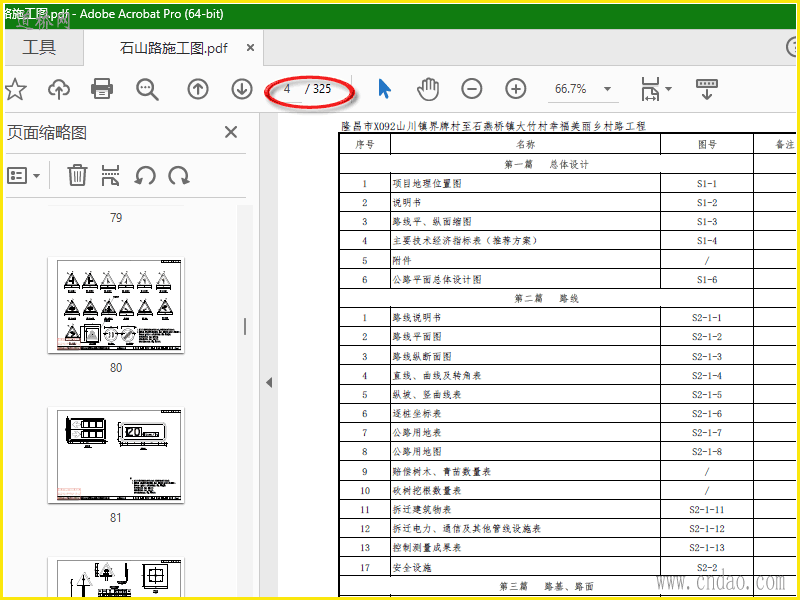This screenshot has height=600, width=800.
Task: Click the 逐桩坐标表 entry
Action: coord(416,413)
